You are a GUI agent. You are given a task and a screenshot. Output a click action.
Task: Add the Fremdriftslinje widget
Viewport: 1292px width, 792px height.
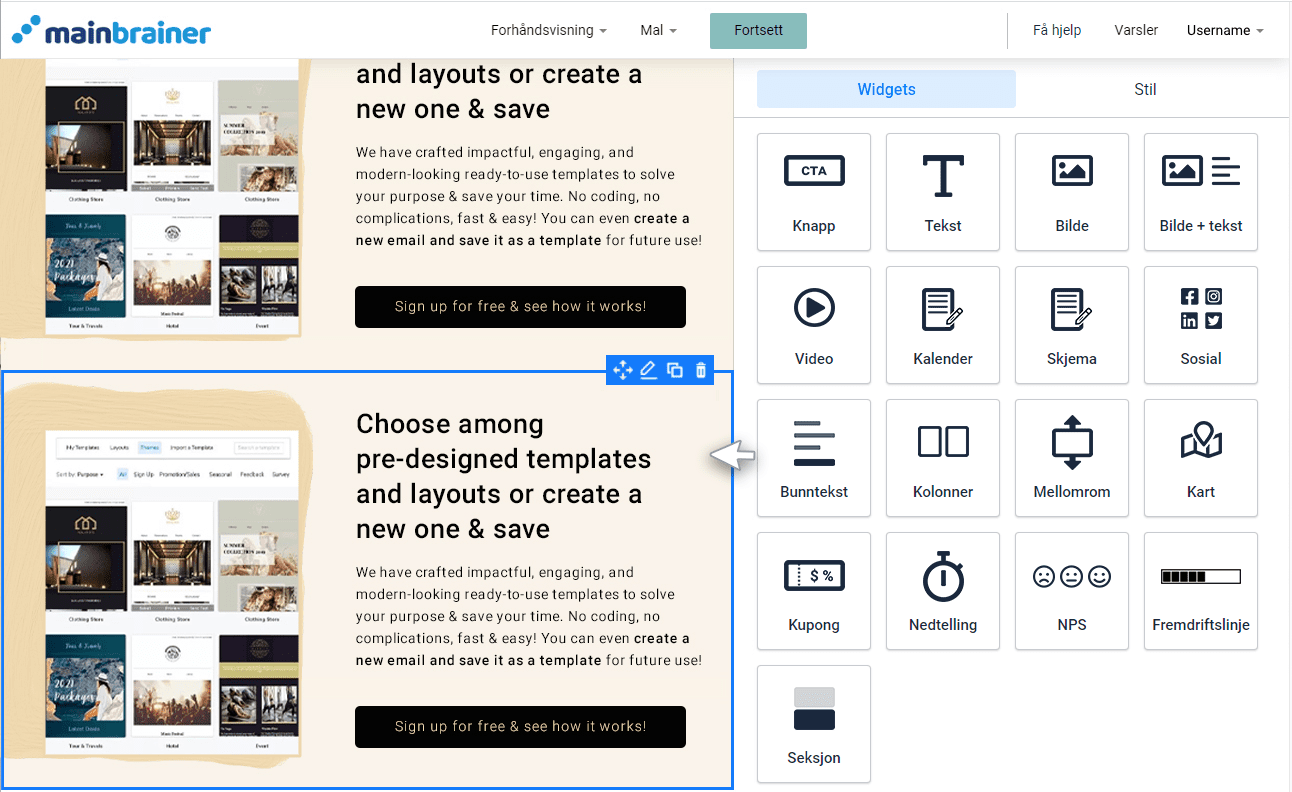(x=1200, y=591)
